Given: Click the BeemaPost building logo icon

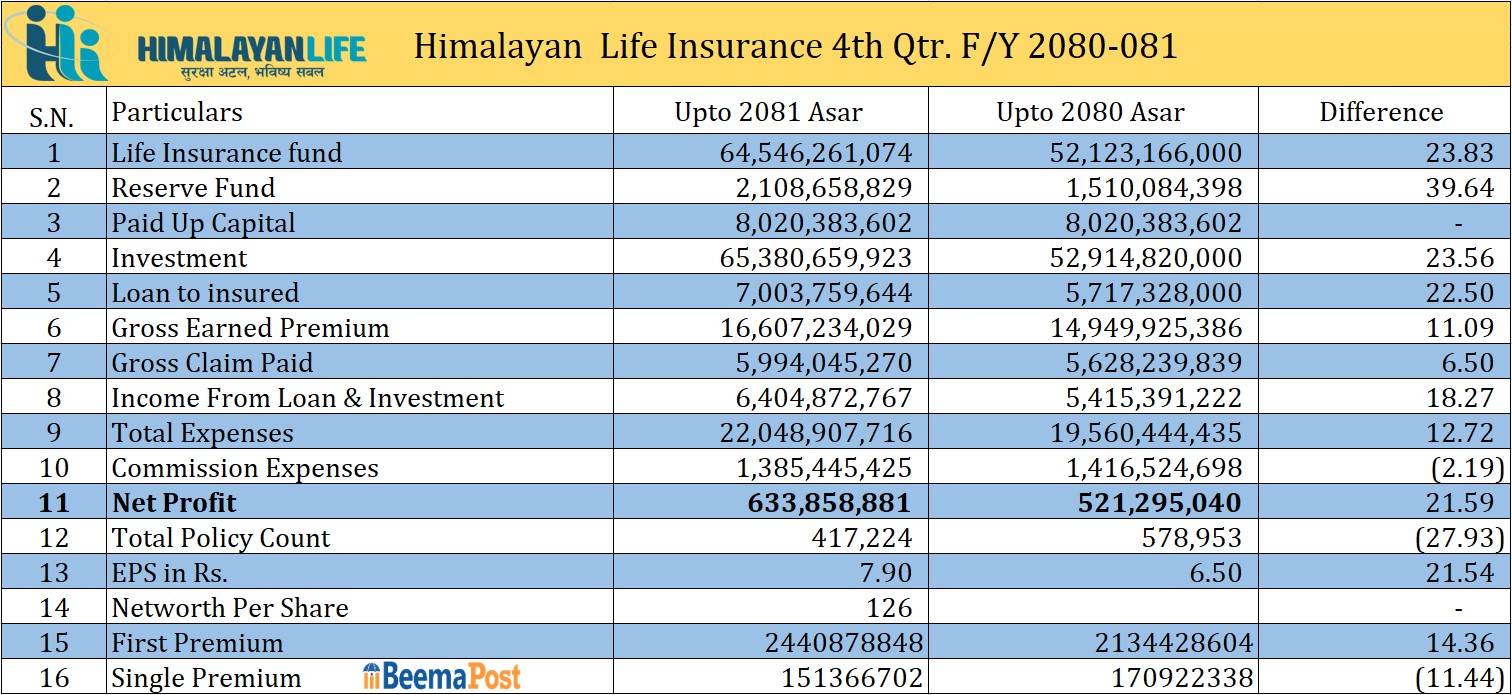Looking at the screenshot, I should click(x=372, y=676).
